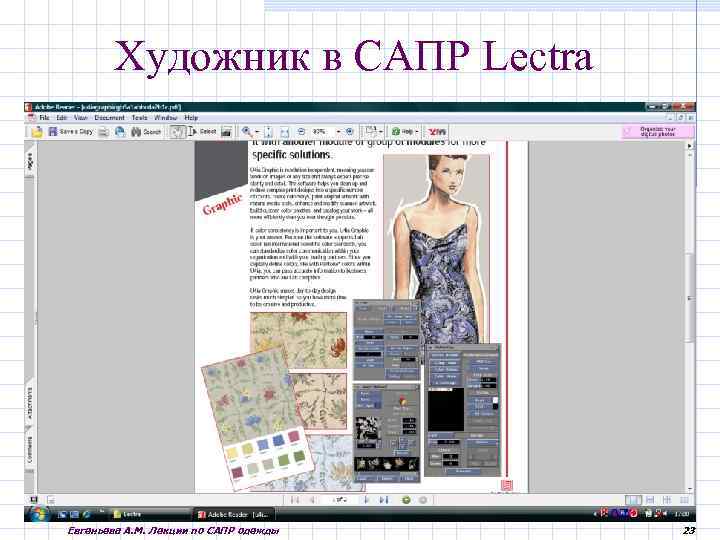Click the Snapshot camera tool
720x540 pixels.
pyautogui.click(x=226, y=132)
